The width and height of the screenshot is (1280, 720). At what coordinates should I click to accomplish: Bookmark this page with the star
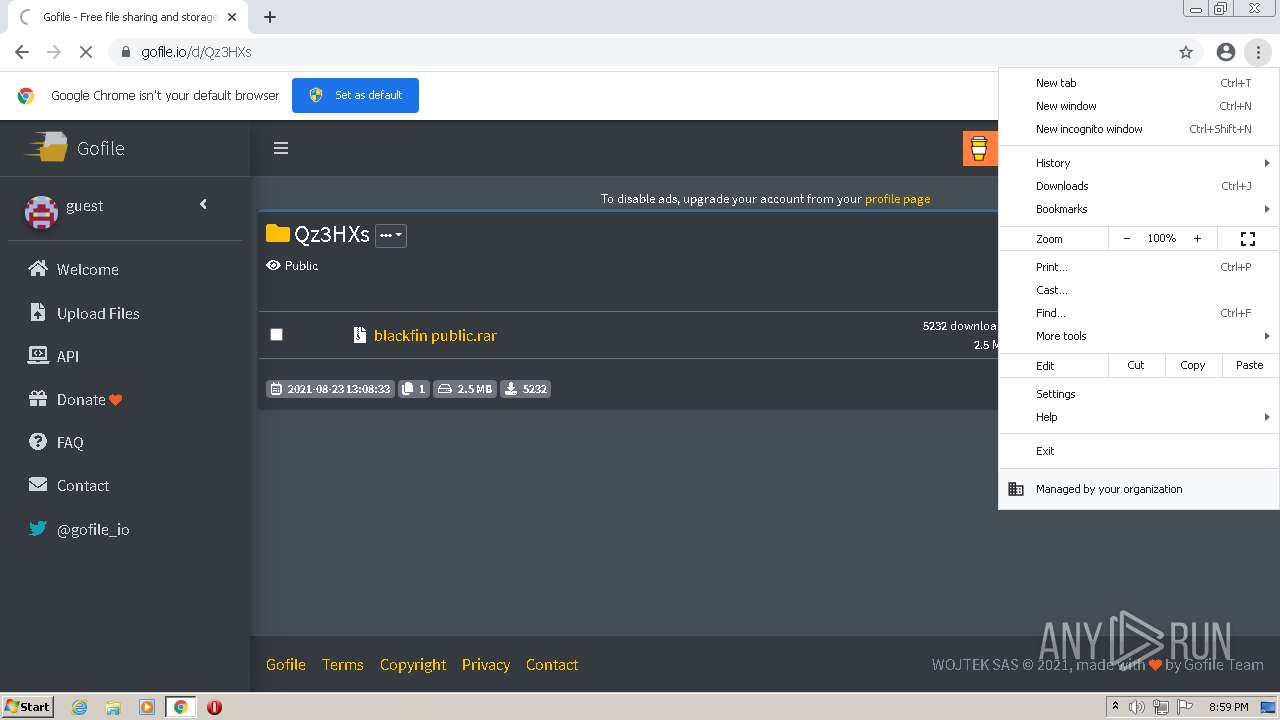[1186, 52]
